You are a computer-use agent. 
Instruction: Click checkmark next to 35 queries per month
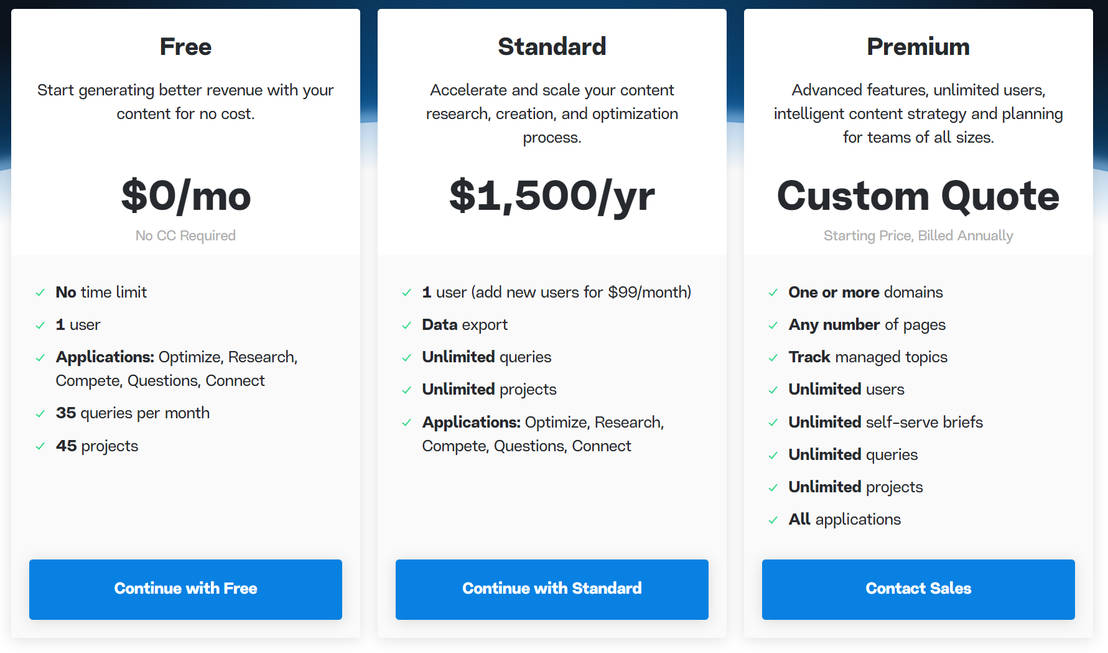(40, 414)
